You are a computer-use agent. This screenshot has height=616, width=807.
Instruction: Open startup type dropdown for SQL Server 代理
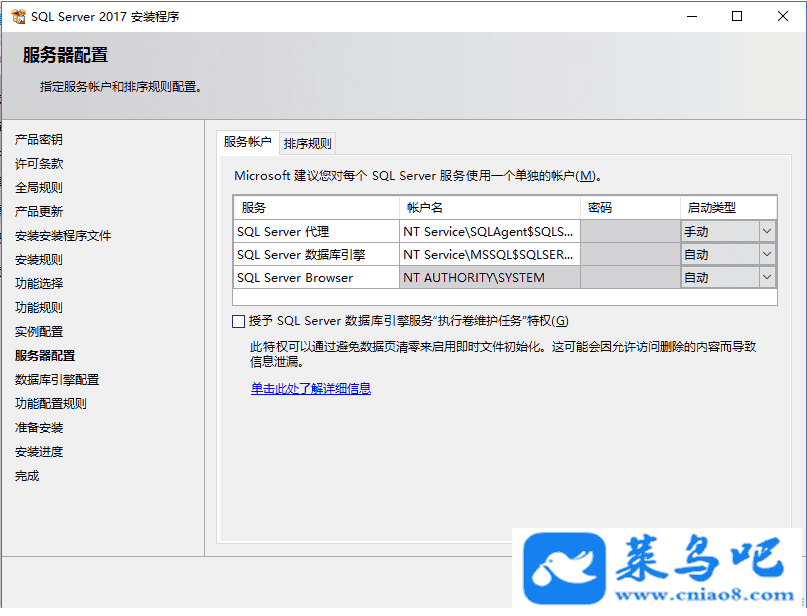[x=767, y=232]
